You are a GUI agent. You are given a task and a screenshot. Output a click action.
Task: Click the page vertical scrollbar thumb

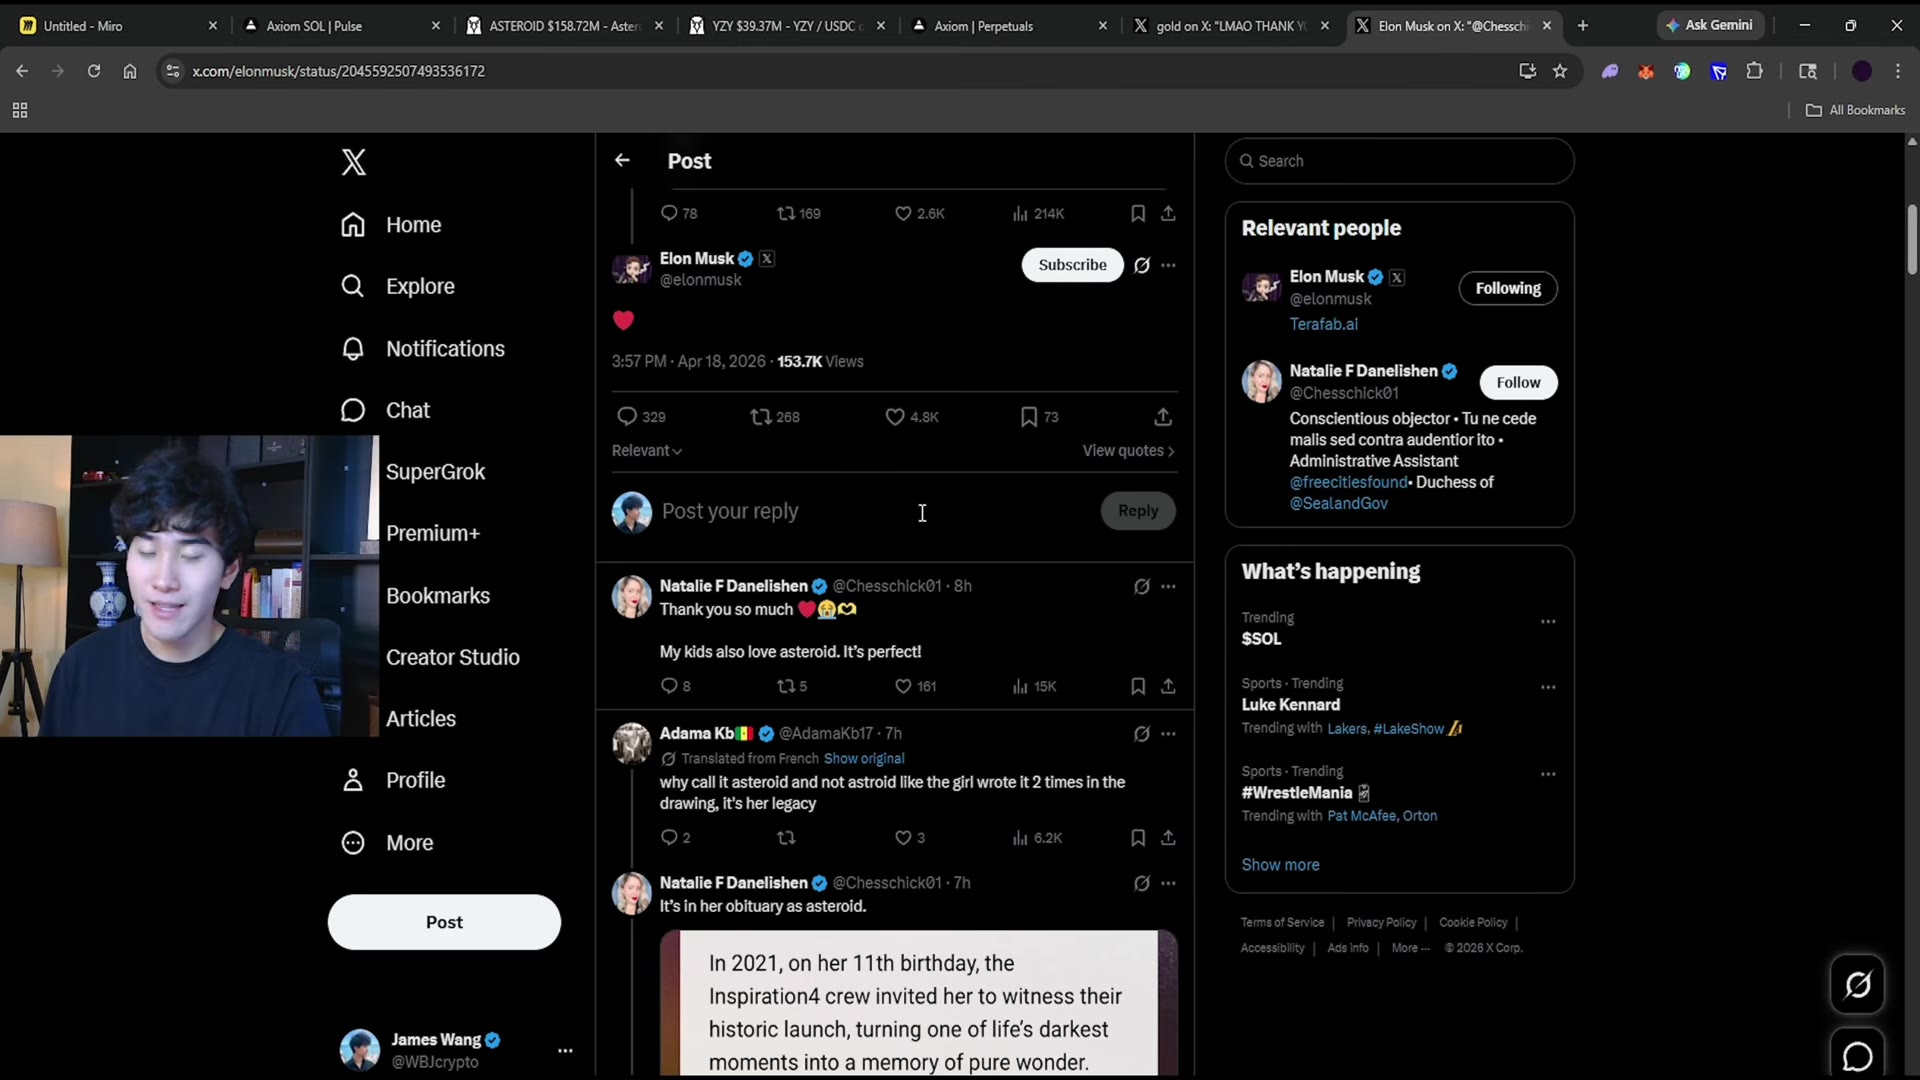tap(1912, 238)
